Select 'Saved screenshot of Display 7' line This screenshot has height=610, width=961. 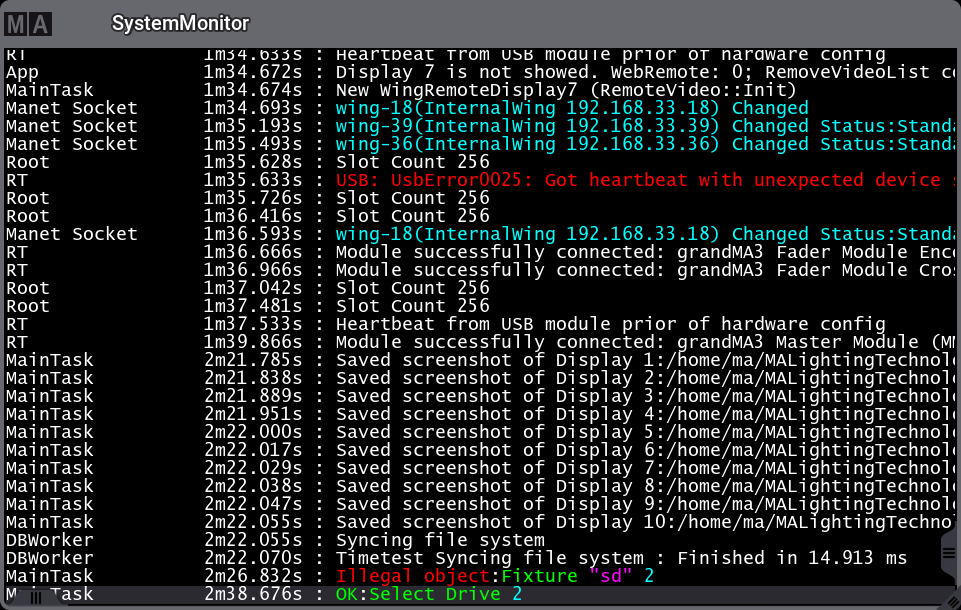(480, 468)
